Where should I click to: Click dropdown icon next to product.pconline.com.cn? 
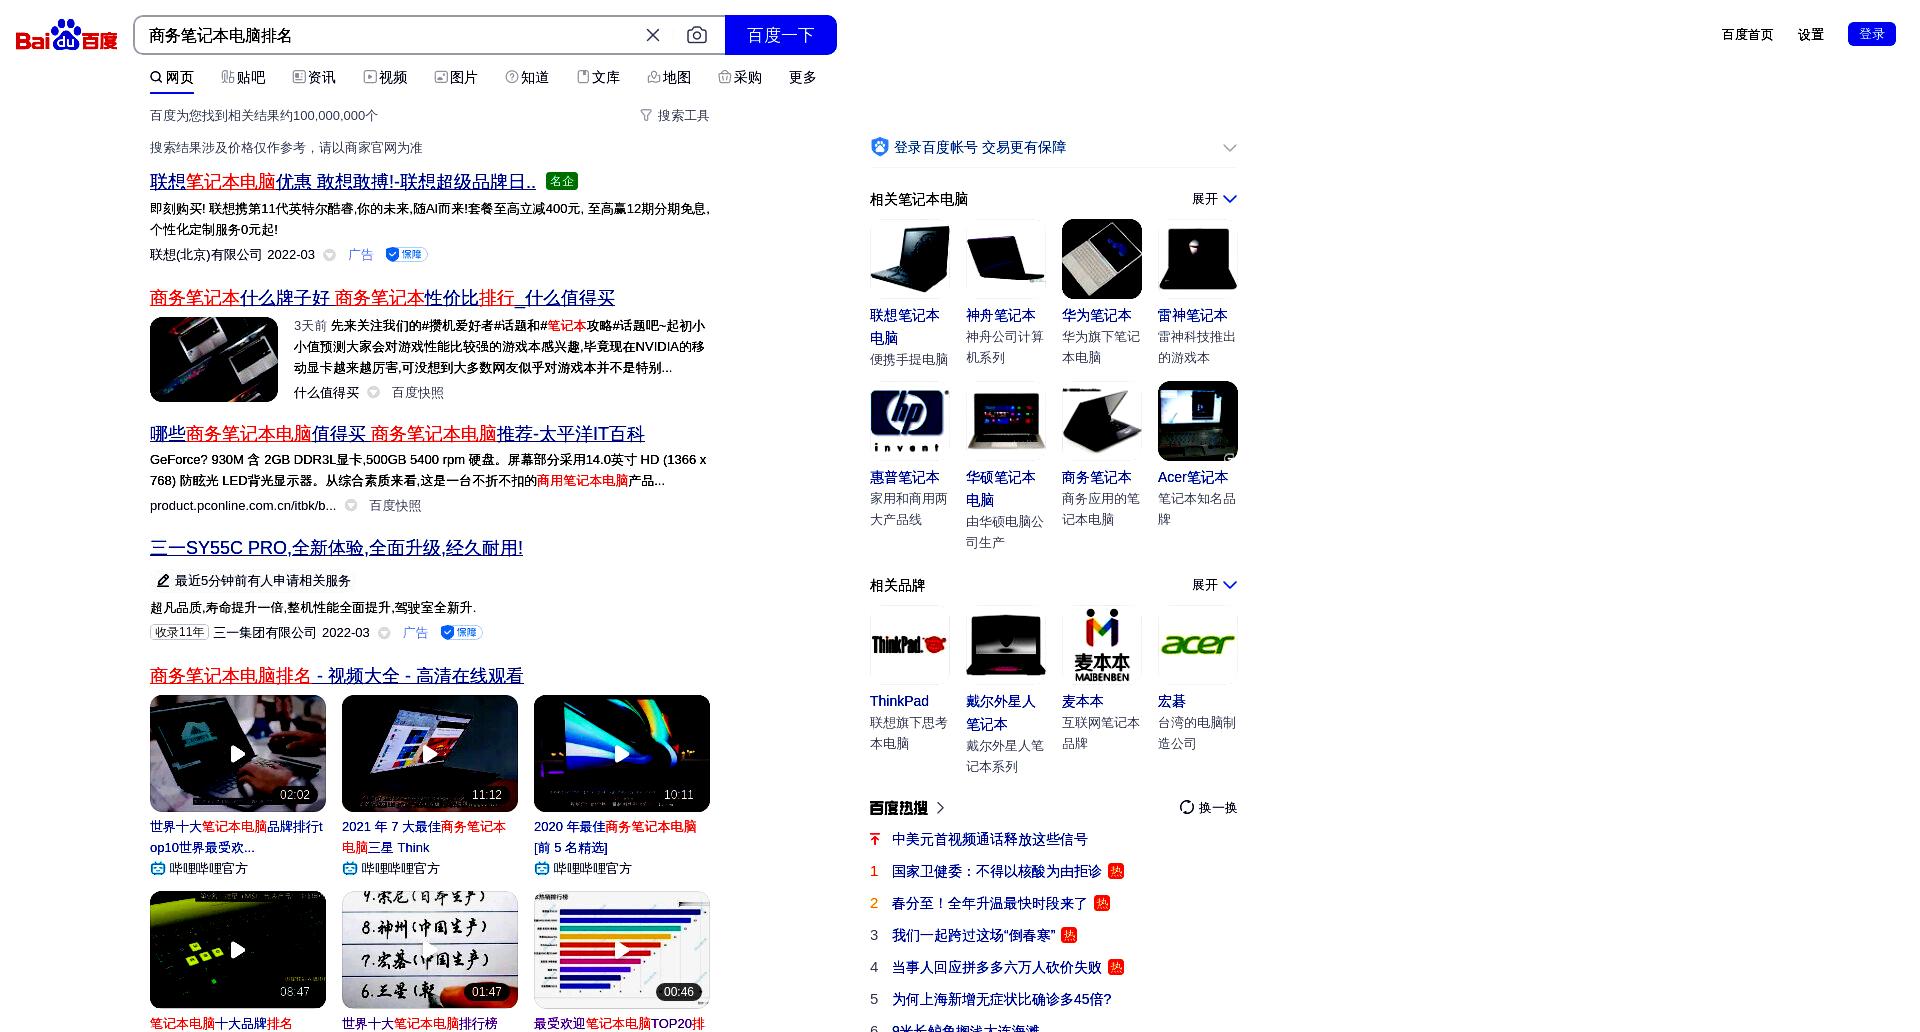351,506
